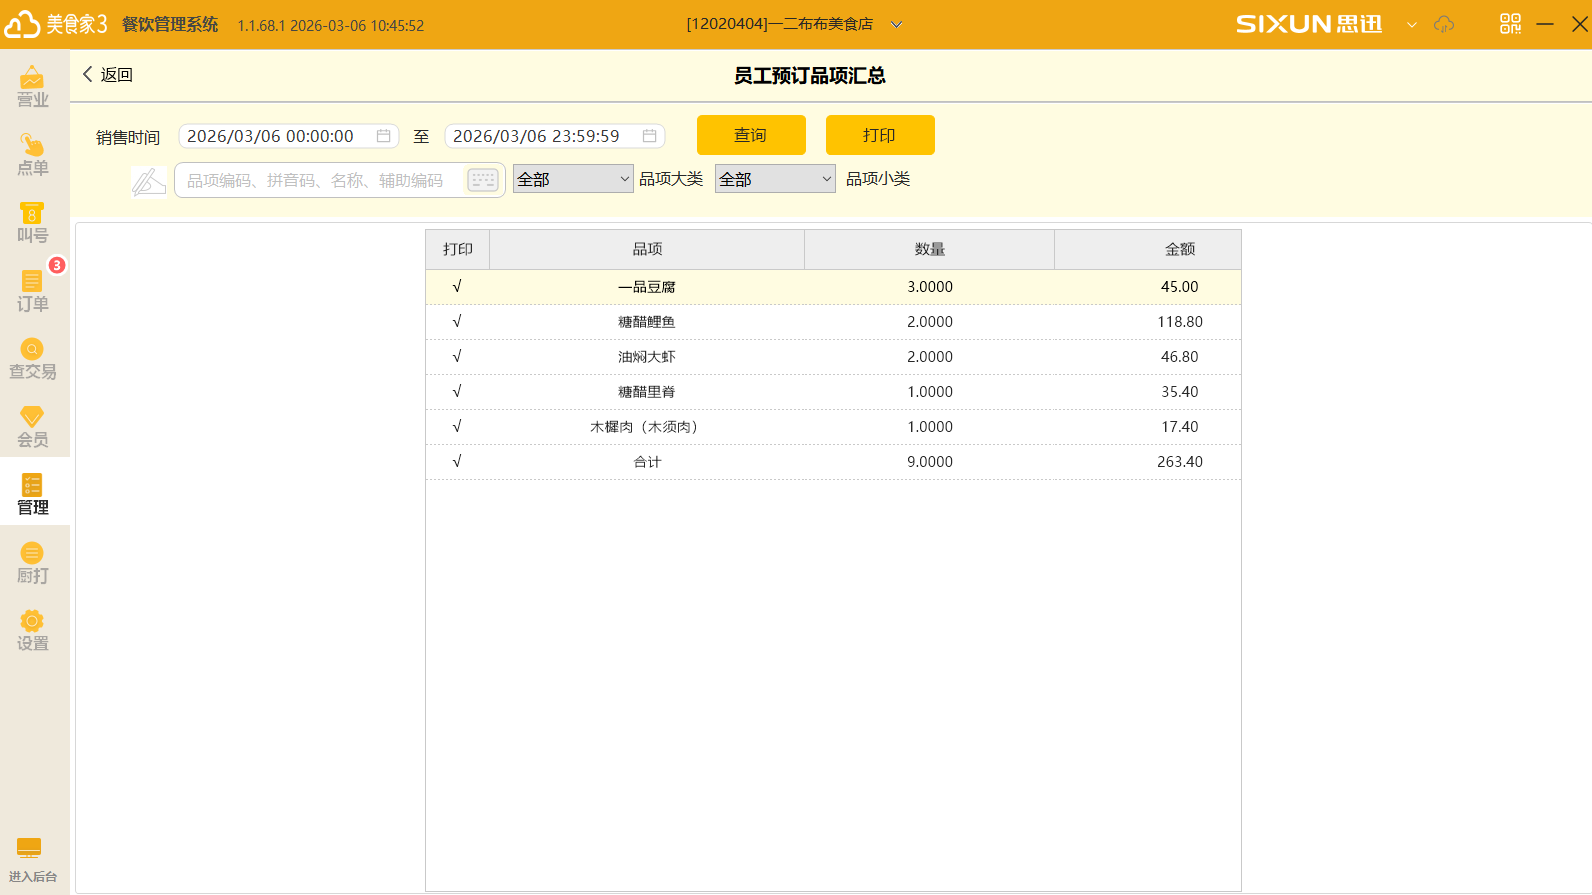Click the 打印 print button
Viewport: 1592px width, 895px height.
(x=880, y=135)
